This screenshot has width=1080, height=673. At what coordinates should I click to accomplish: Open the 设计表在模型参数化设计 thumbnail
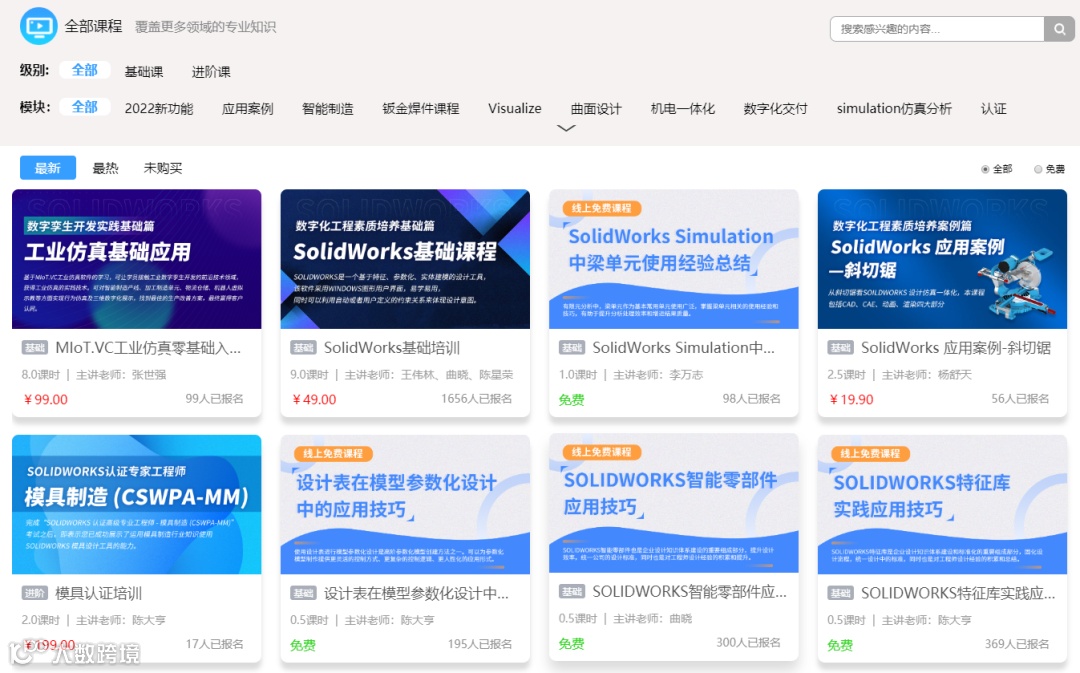(x=405, y=504)
